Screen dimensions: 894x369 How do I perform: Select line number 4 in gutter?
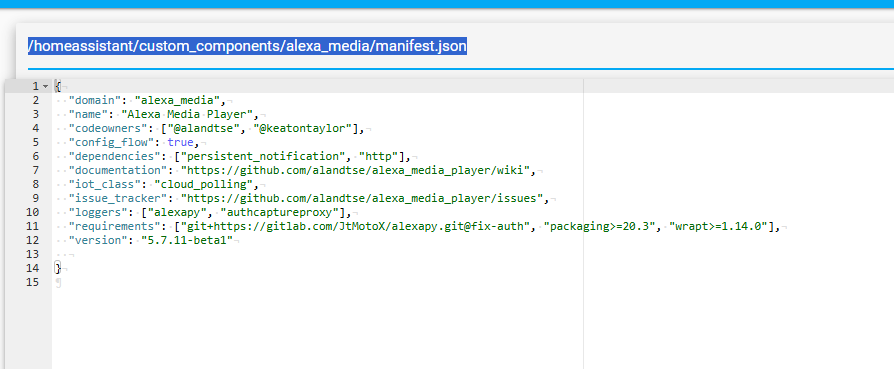pos(36,128)
